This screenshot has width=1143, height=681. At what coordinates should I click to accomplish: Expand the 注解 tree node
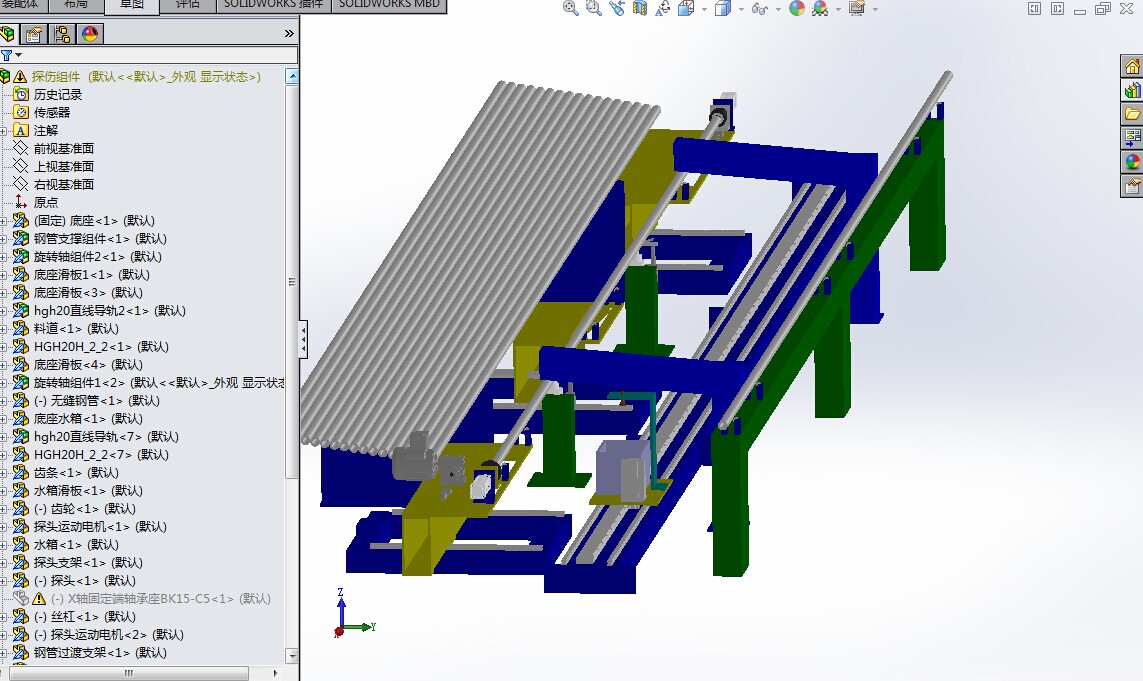[x=4, y=131]
